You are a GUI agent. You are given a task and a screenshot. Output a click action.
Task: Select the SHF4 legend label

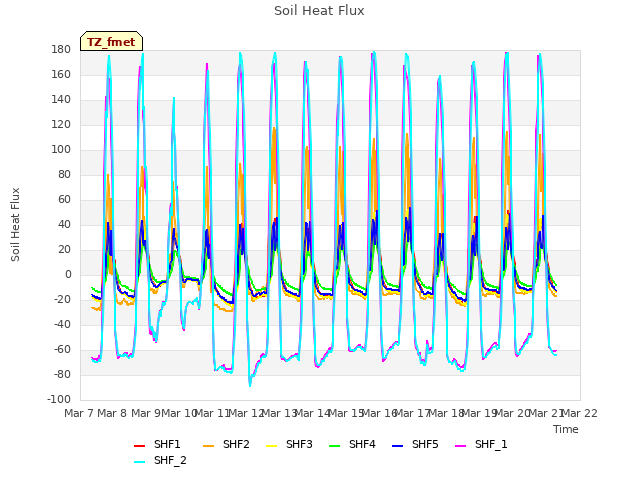point(362,444)
